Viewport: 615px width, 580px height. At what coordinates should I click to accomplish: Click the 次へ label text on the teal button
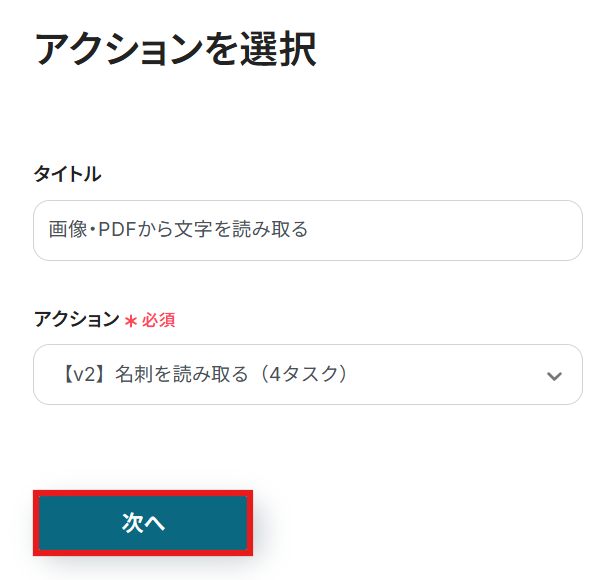(143, 523)
